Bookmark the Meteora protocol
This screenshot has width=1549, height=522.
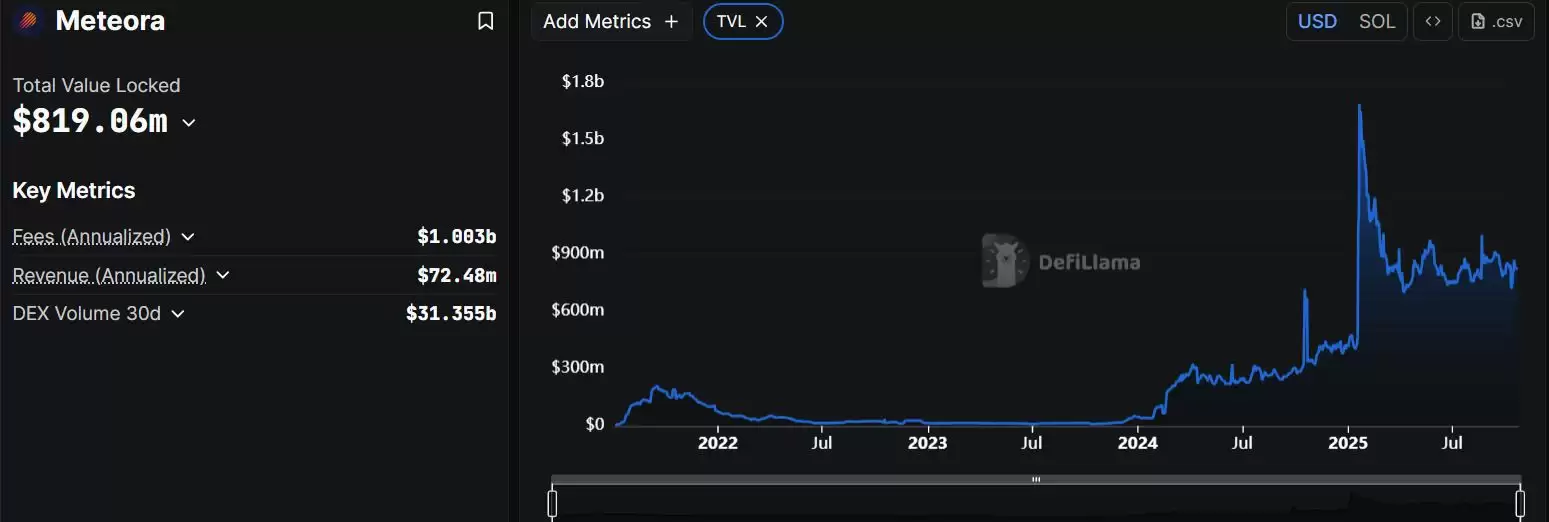pyautogui.click(x=486, y=21)
